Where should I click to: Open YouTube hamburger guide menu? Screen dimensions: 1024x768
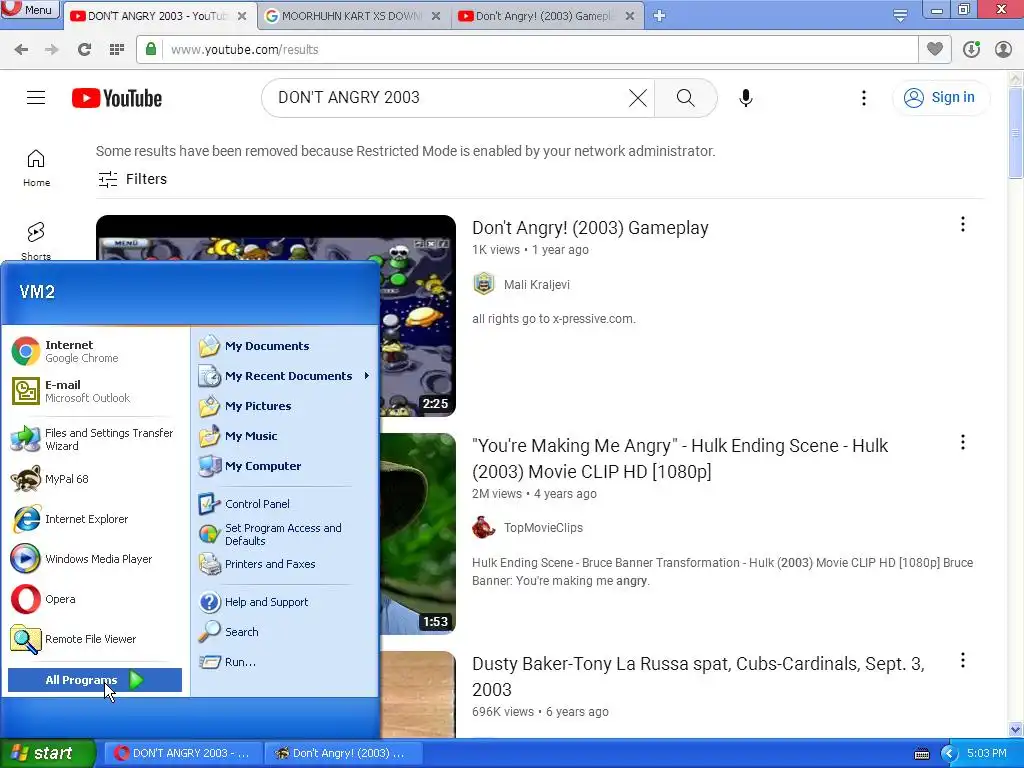(x=36, y=98)
